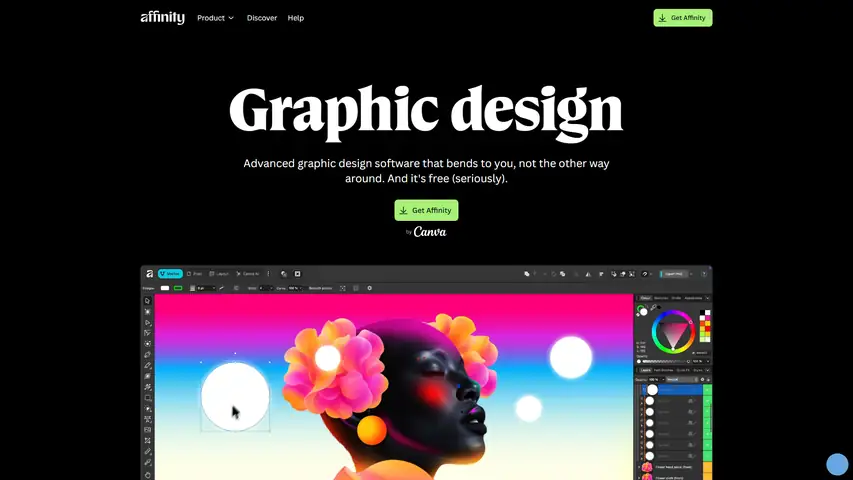This screenshot has width=853, height=480.
Task: Open the blue chat bubble at bottom-right corner
Action: pos(837,464)
